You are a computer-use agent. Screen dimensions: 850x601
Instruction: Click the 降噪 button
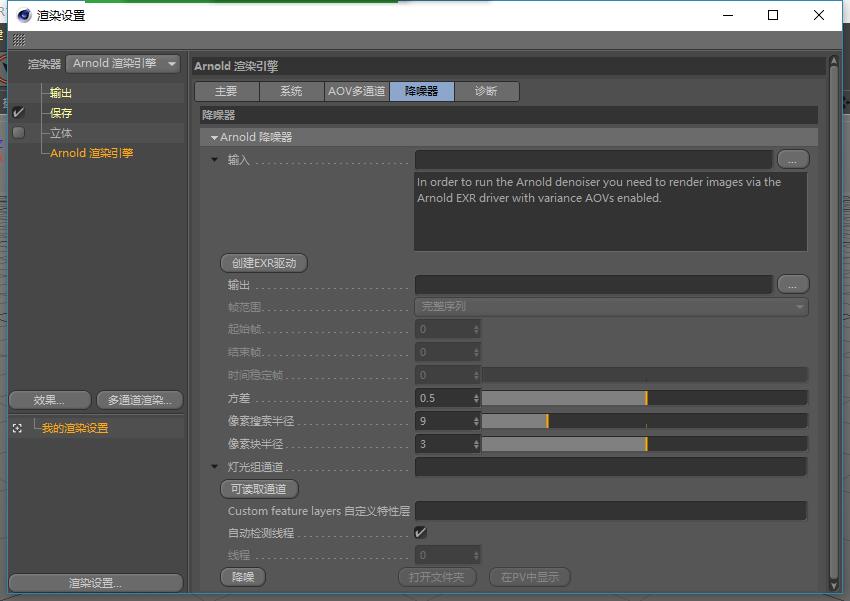(x=243, y=577)
